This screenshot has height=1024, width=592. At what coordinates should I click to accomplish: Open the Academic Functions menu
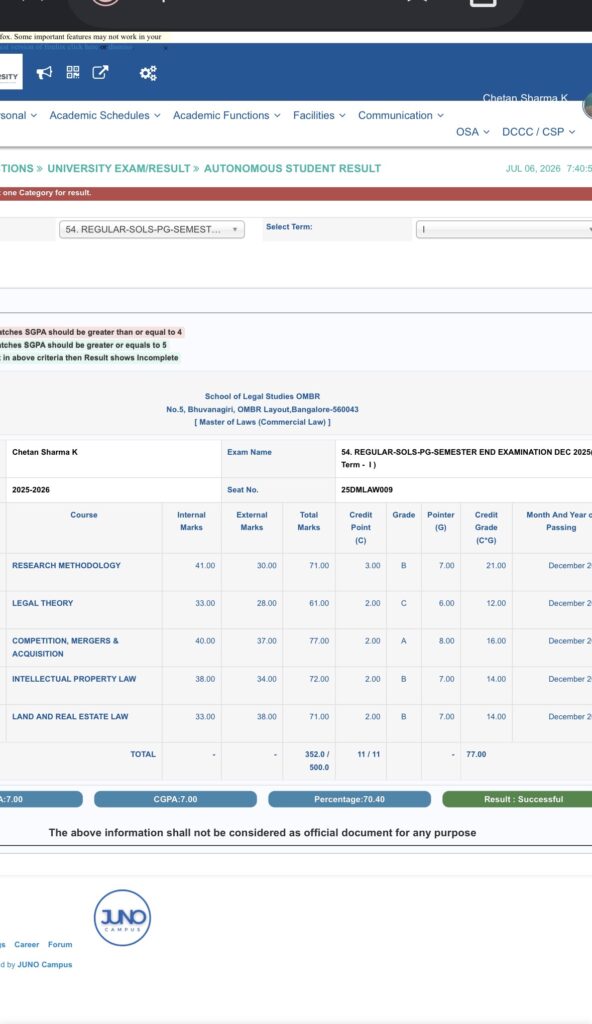pyautogui.click(x=227, y=115)
